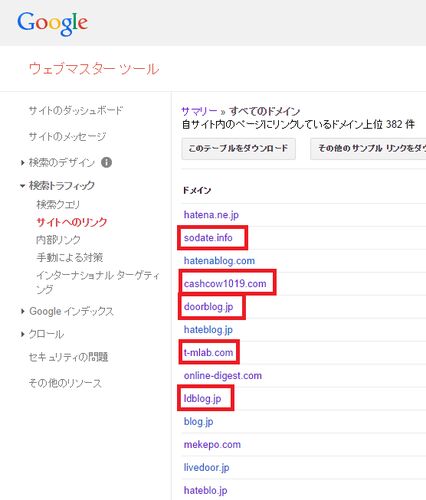426x500 pixels.
Task: Go back via サマリー breadcrumb link
Action: point(199,111)
